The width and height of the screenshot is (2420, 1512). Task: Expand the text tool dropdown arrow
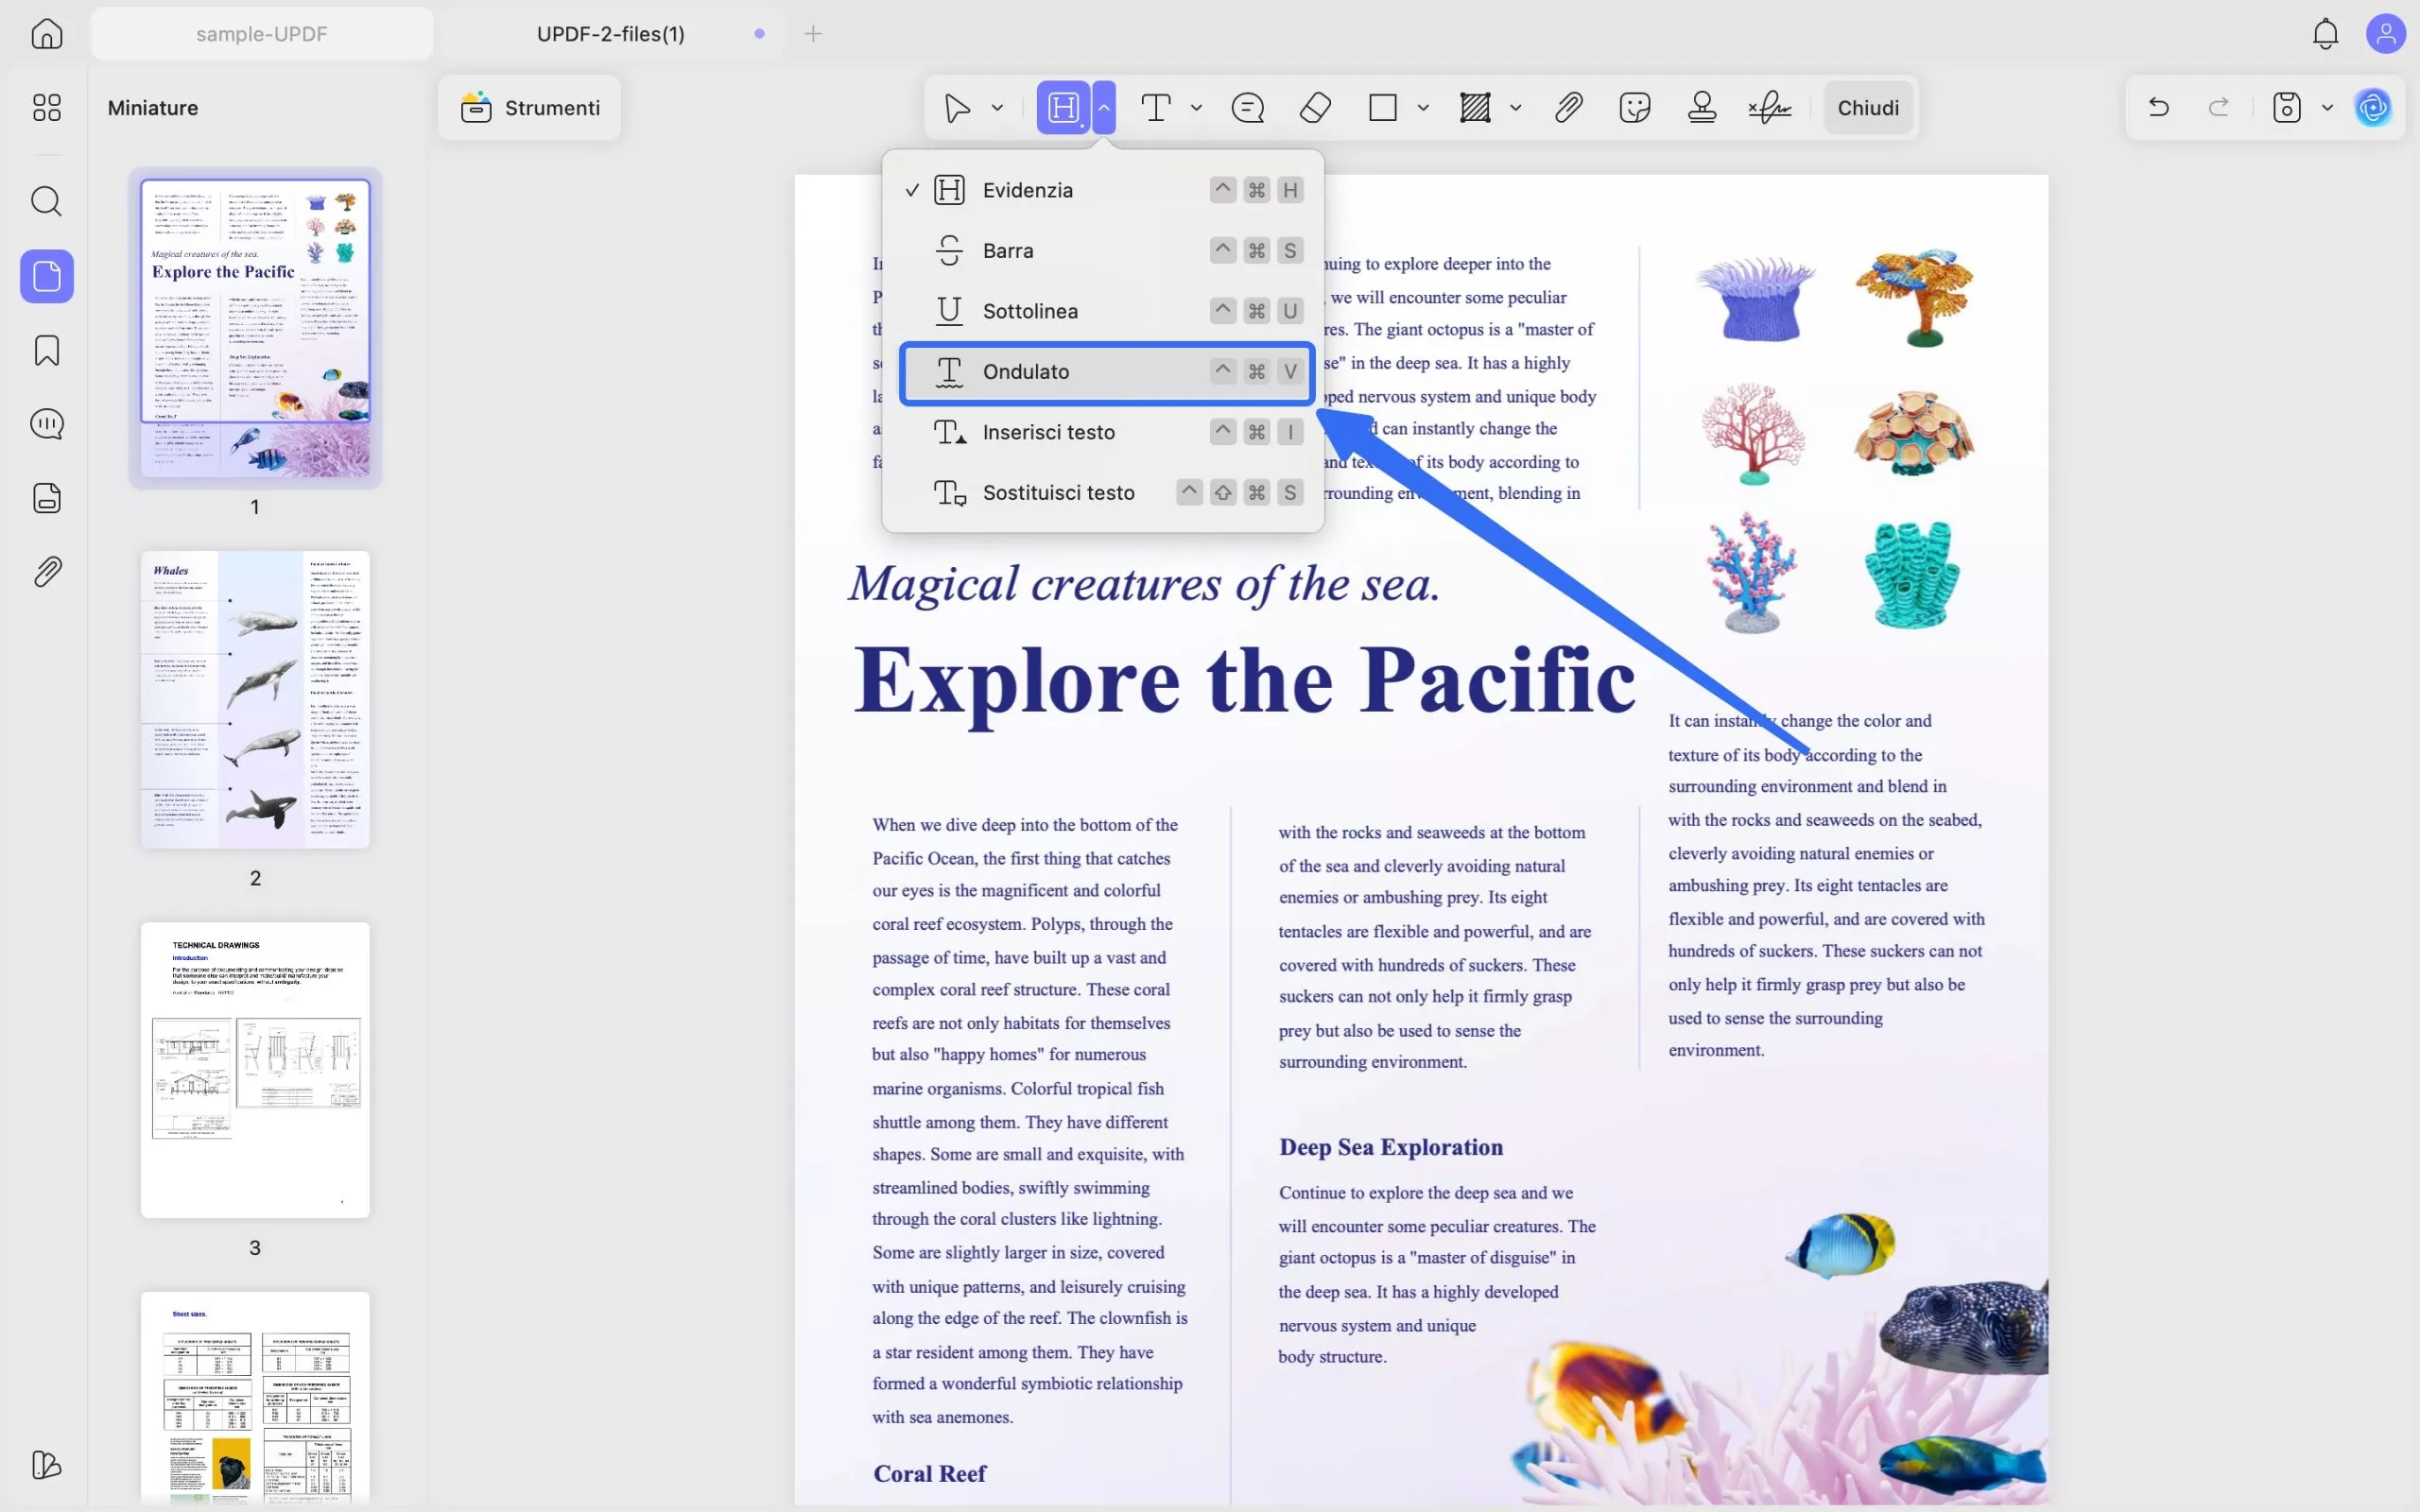click(1196, 107)
